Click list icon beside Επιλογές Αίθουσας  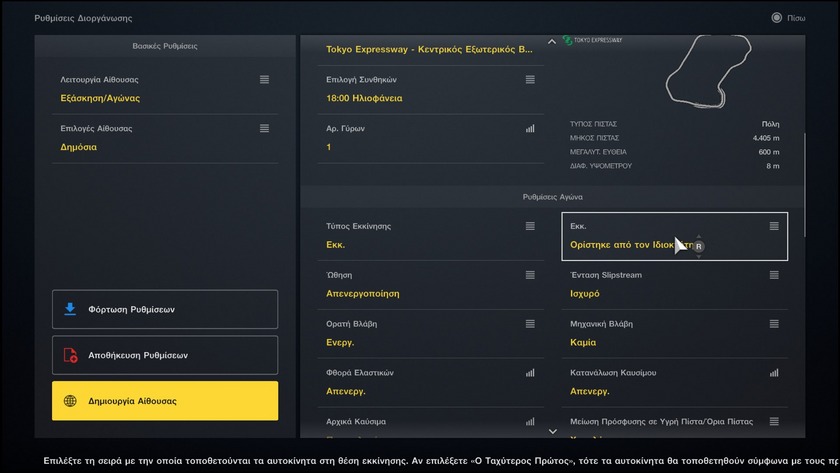(x=264, y=128)
